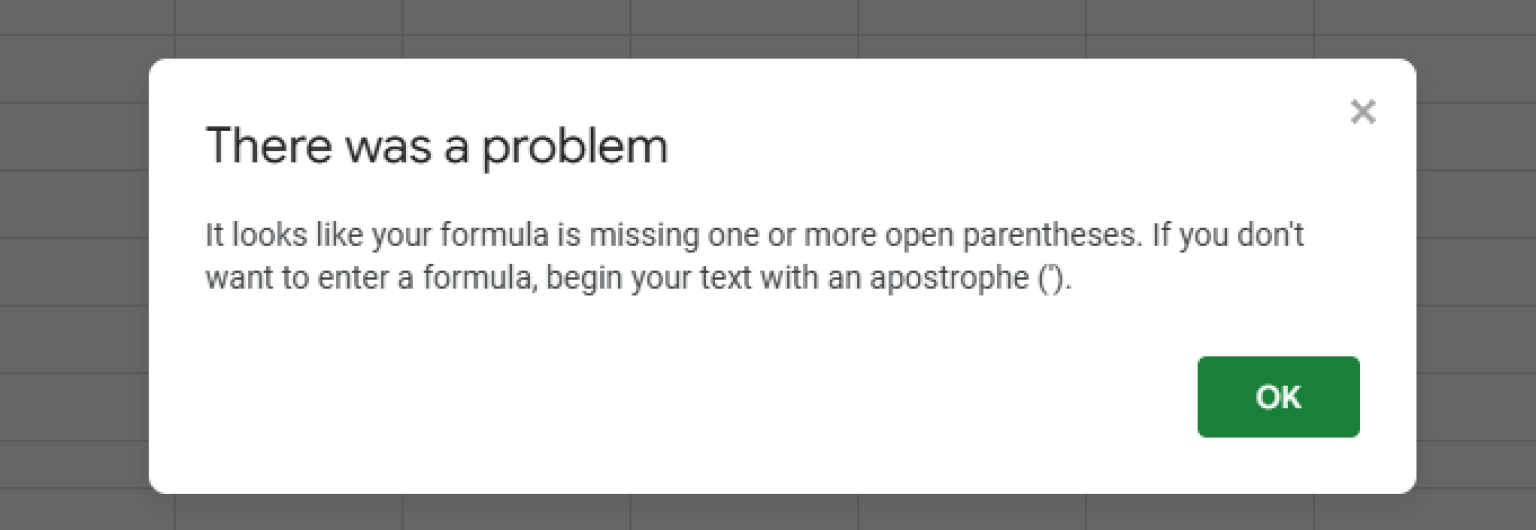Image resolution: width=1536 pixels, height=530 pixels.
Task: Click the word "formula" in the first line
Action: tap(468, 237)
